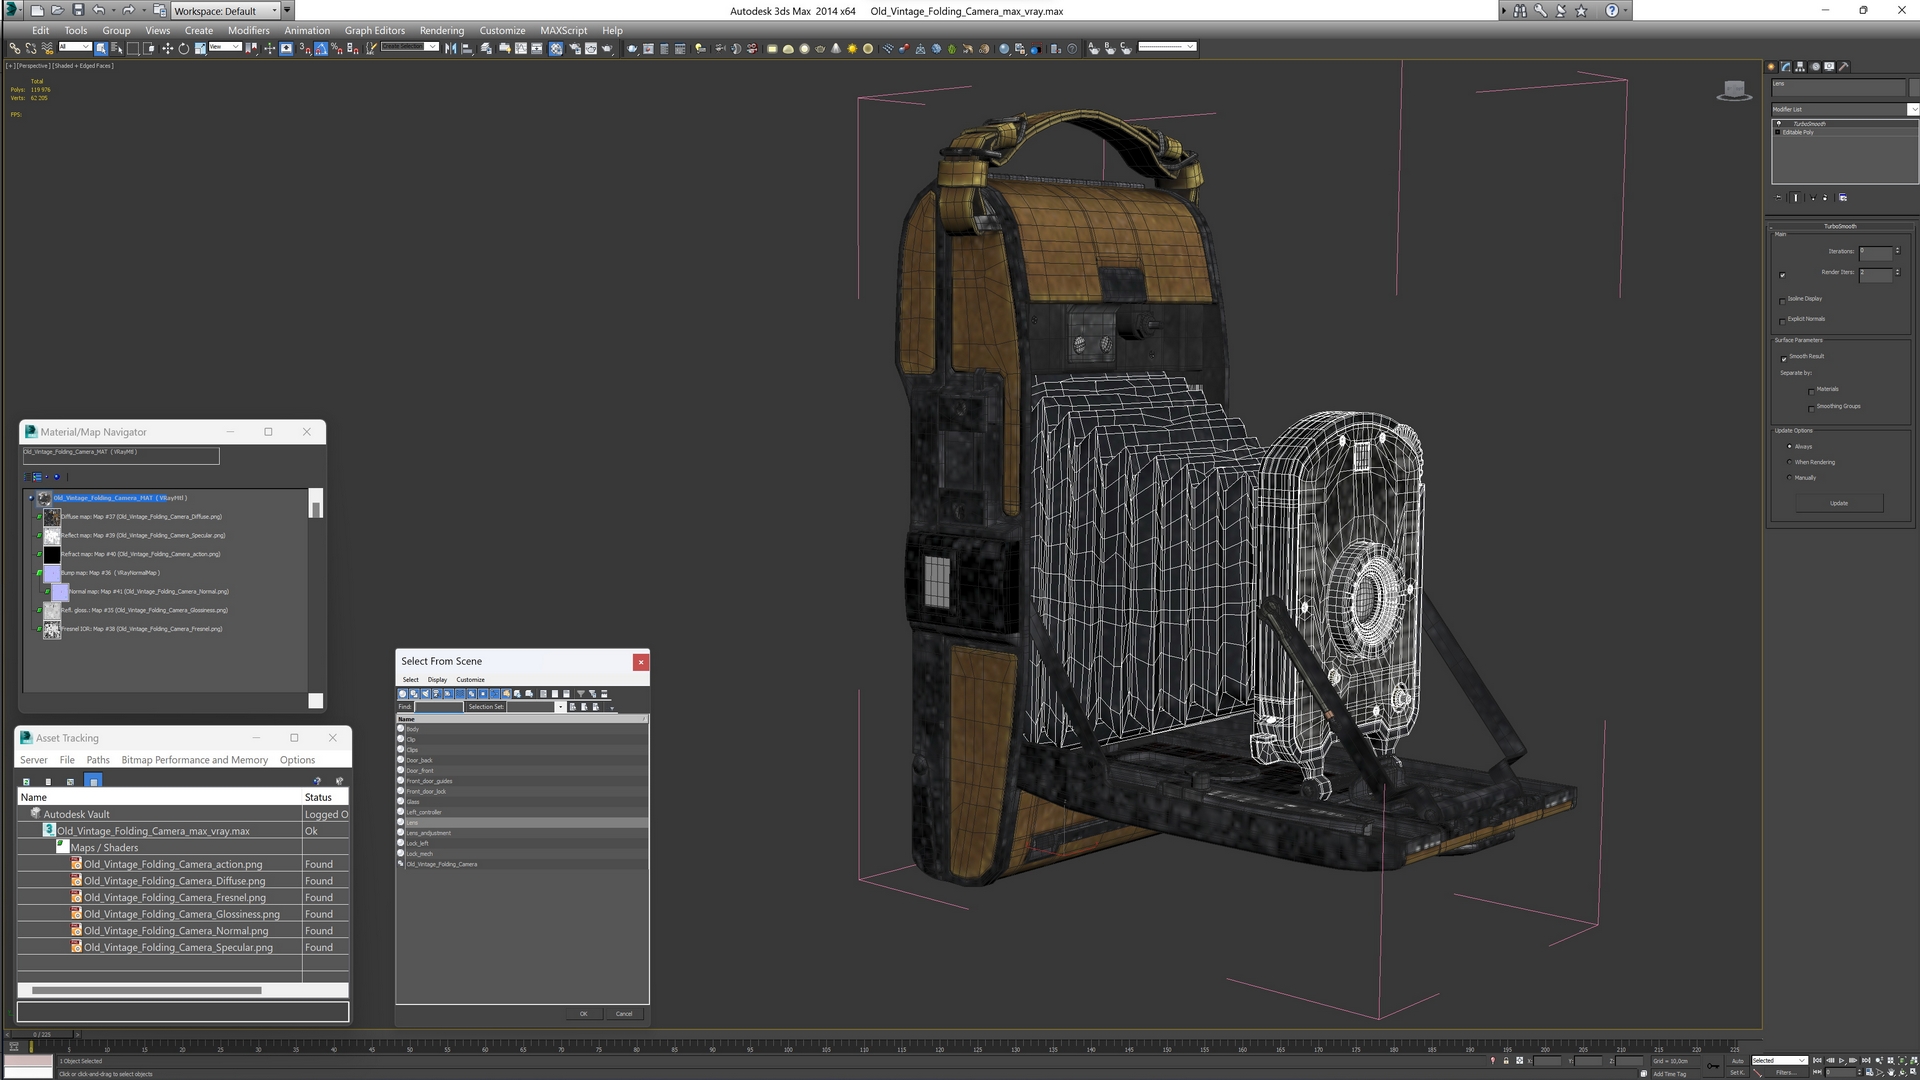Click the Open File folder icon

(x=57, y=11)
